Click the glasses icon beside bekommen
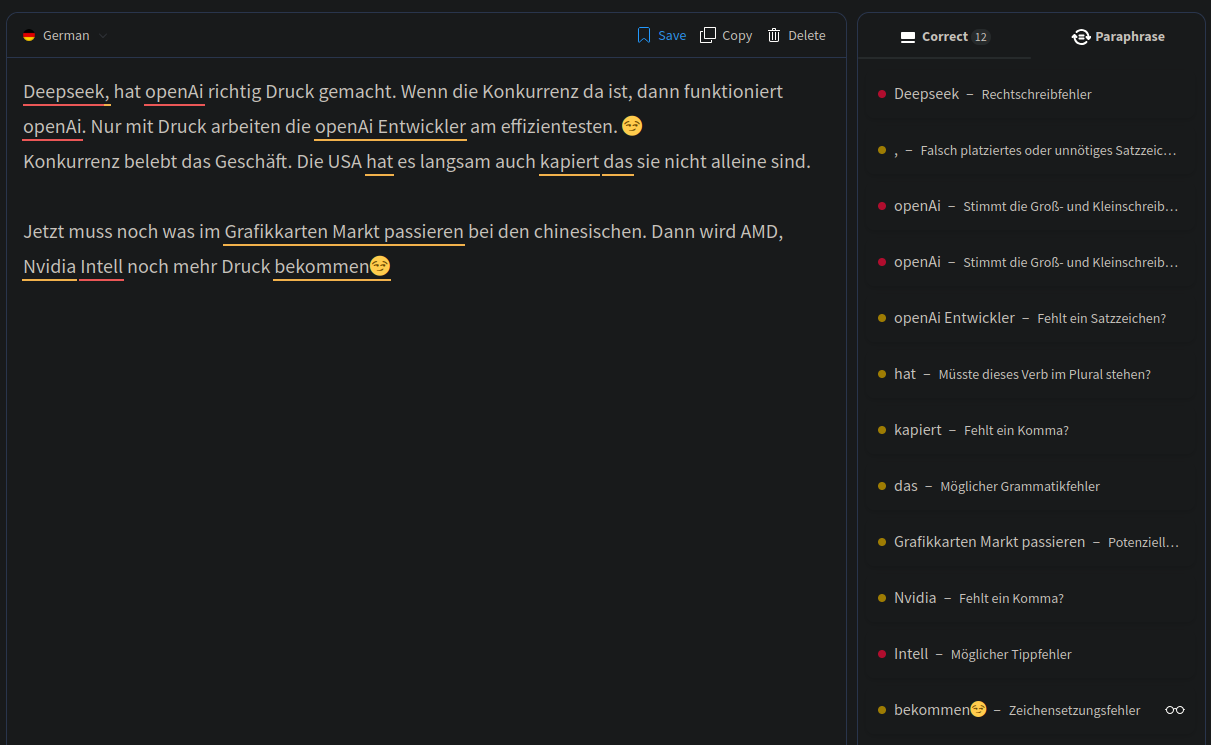This screenshot has width=1211, height=745. tap(1175, 710)
